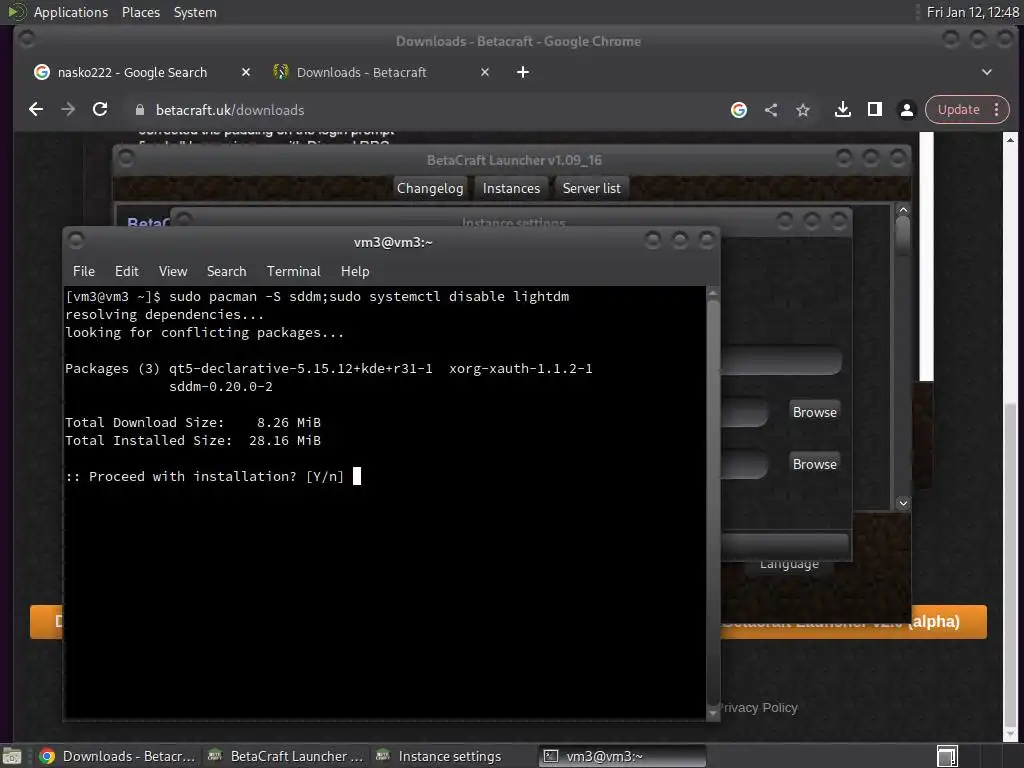This screenshot has height=768, width=1024.
Task: Open a new Chrome tab
Action: 523,72
